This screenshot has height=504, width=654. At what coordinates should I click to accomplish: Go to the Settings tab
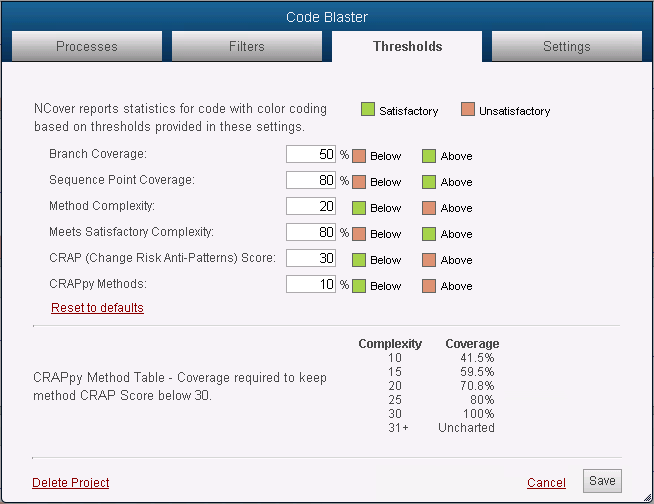(x=566, y=46)
